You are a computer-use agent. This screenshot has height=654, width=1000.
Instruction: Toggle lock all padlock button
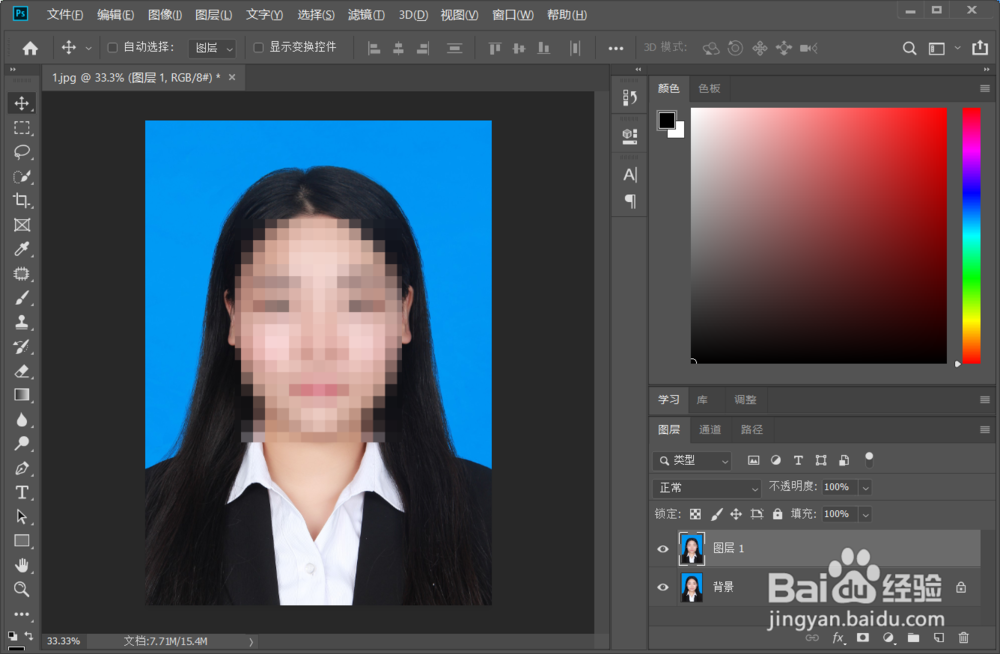point(777,514)
